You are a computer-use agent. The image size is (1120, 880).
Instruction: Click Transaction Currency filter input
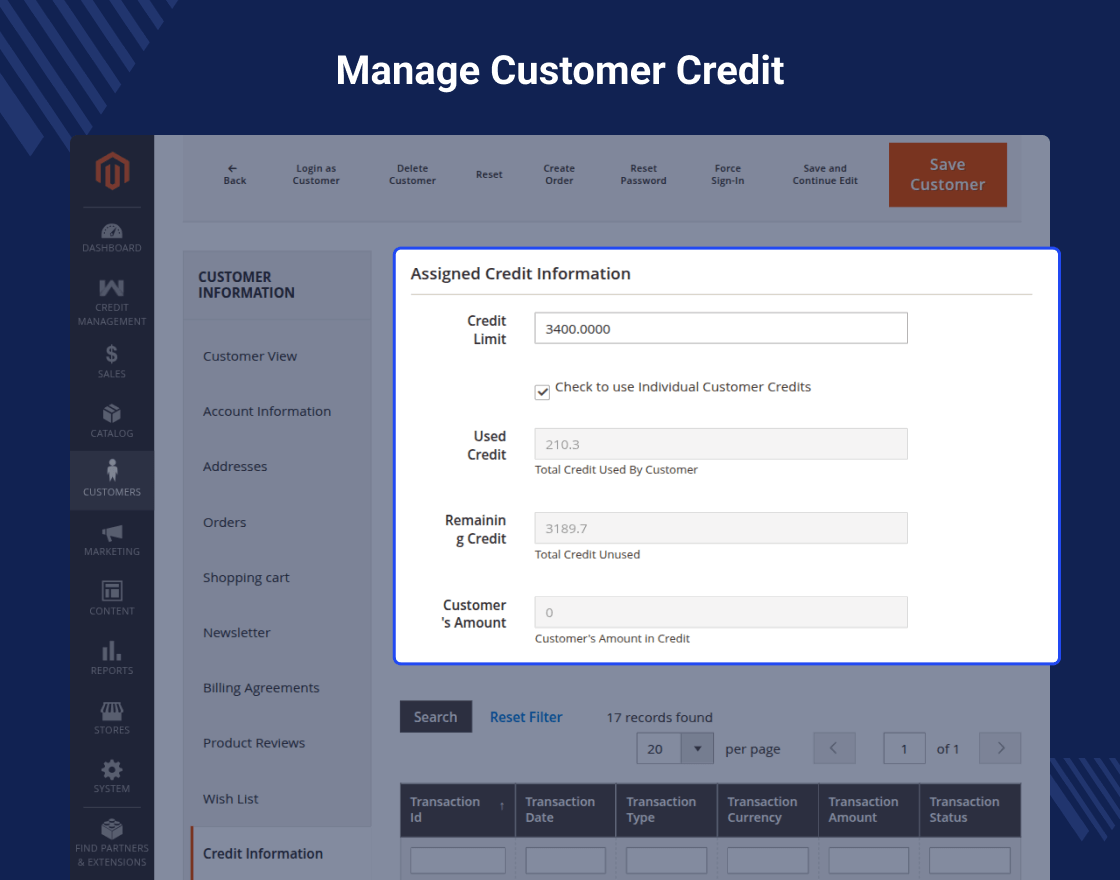tap(768, 861)
